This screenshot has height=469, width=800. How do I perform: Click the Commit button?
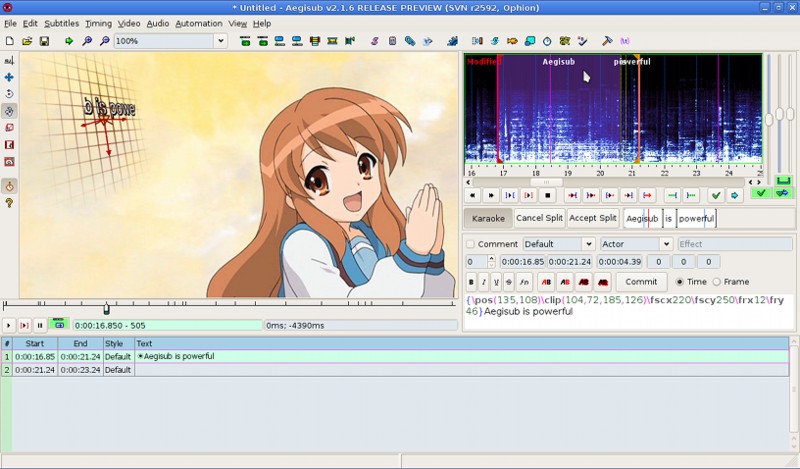tap(641, 282)
